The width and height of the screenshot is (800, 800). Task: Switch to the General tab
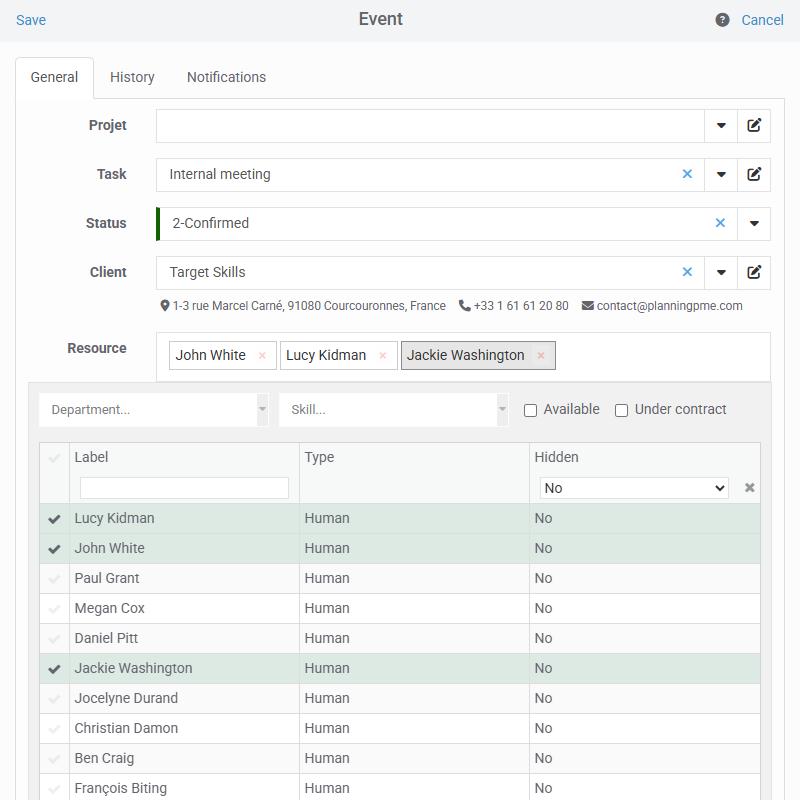tap(54, 78)
